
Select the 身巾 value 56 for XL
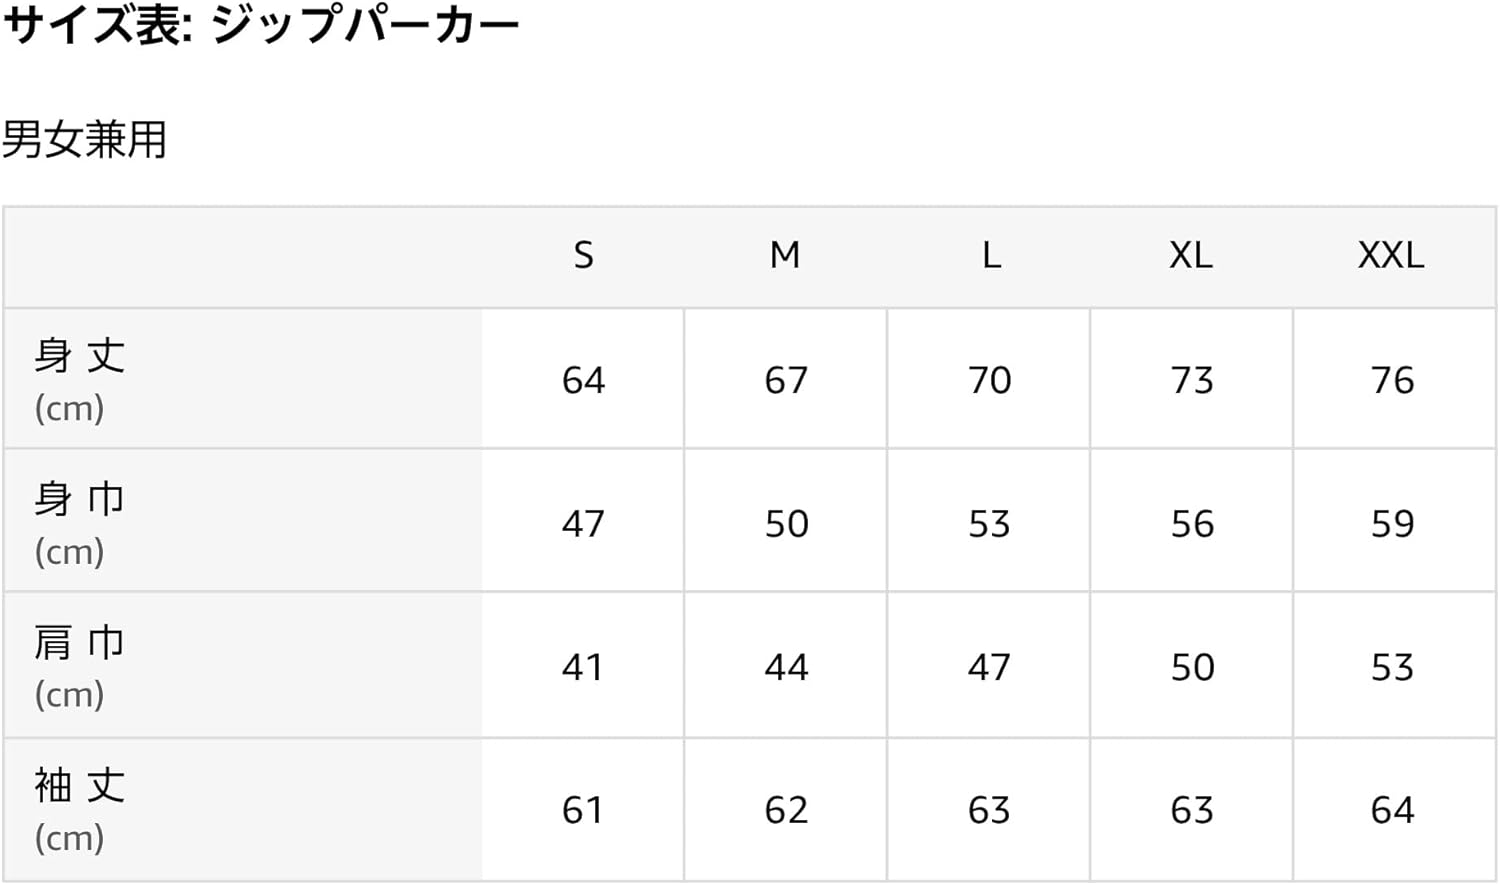[x=1192, y=523]
